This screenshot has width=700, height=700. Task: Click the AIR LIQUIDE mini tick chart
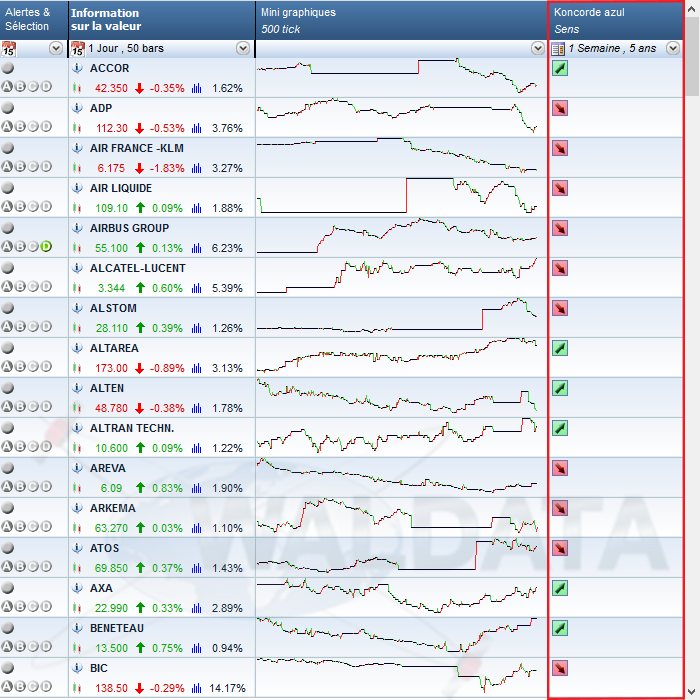pyautogui.click(x=397, y=197)
